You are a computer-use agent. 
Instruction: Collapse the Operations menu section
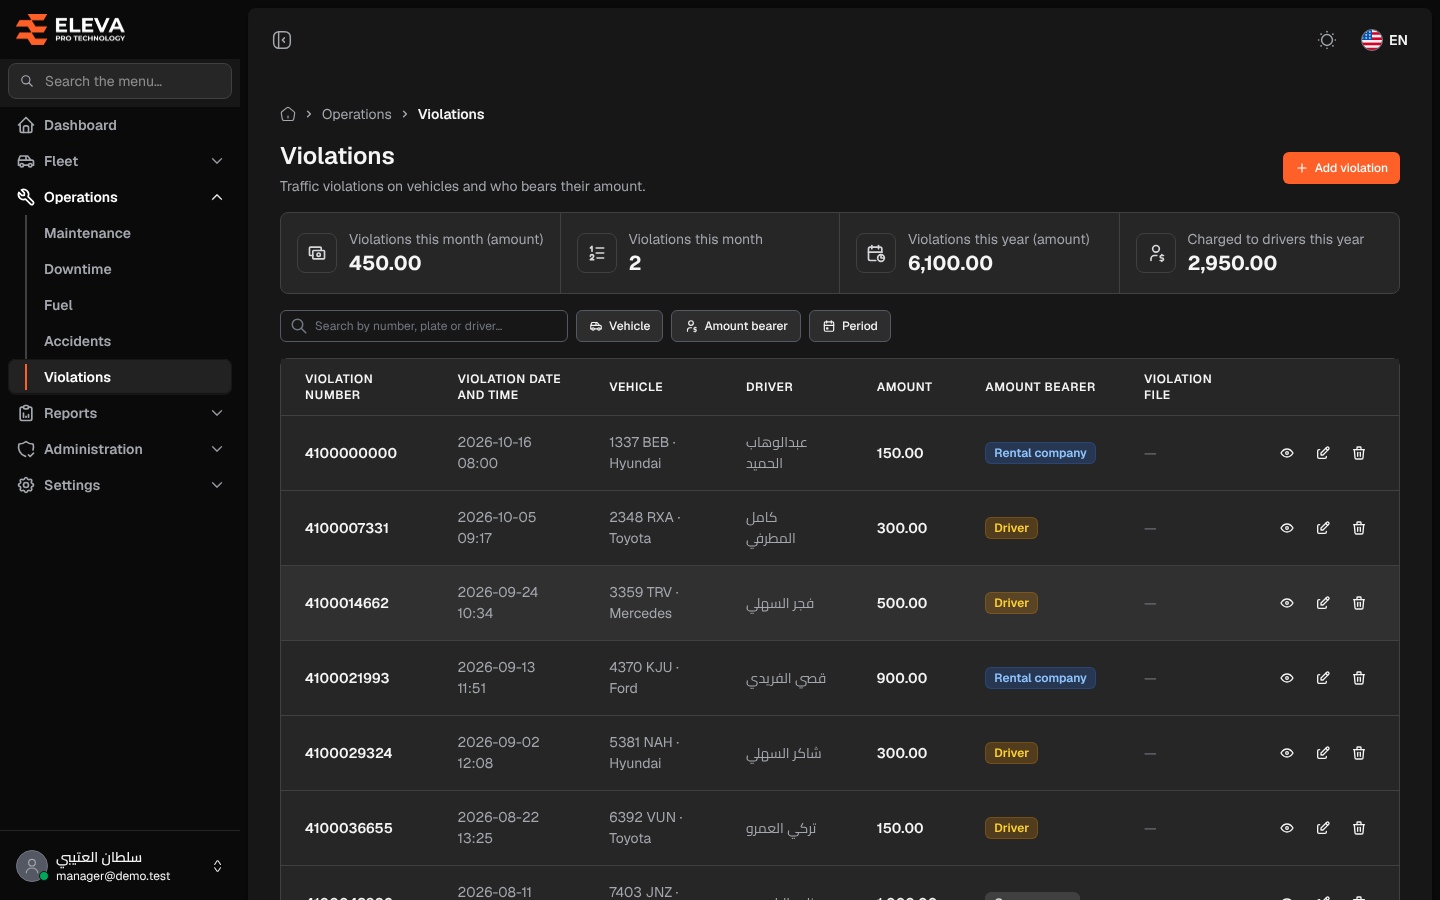(120, 197)
